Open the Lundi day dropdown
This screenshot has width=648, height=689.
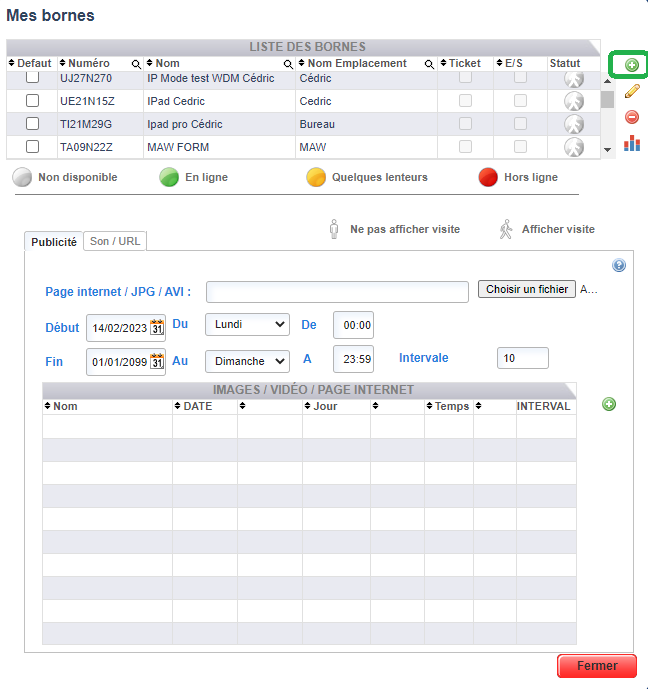(247, 324)
